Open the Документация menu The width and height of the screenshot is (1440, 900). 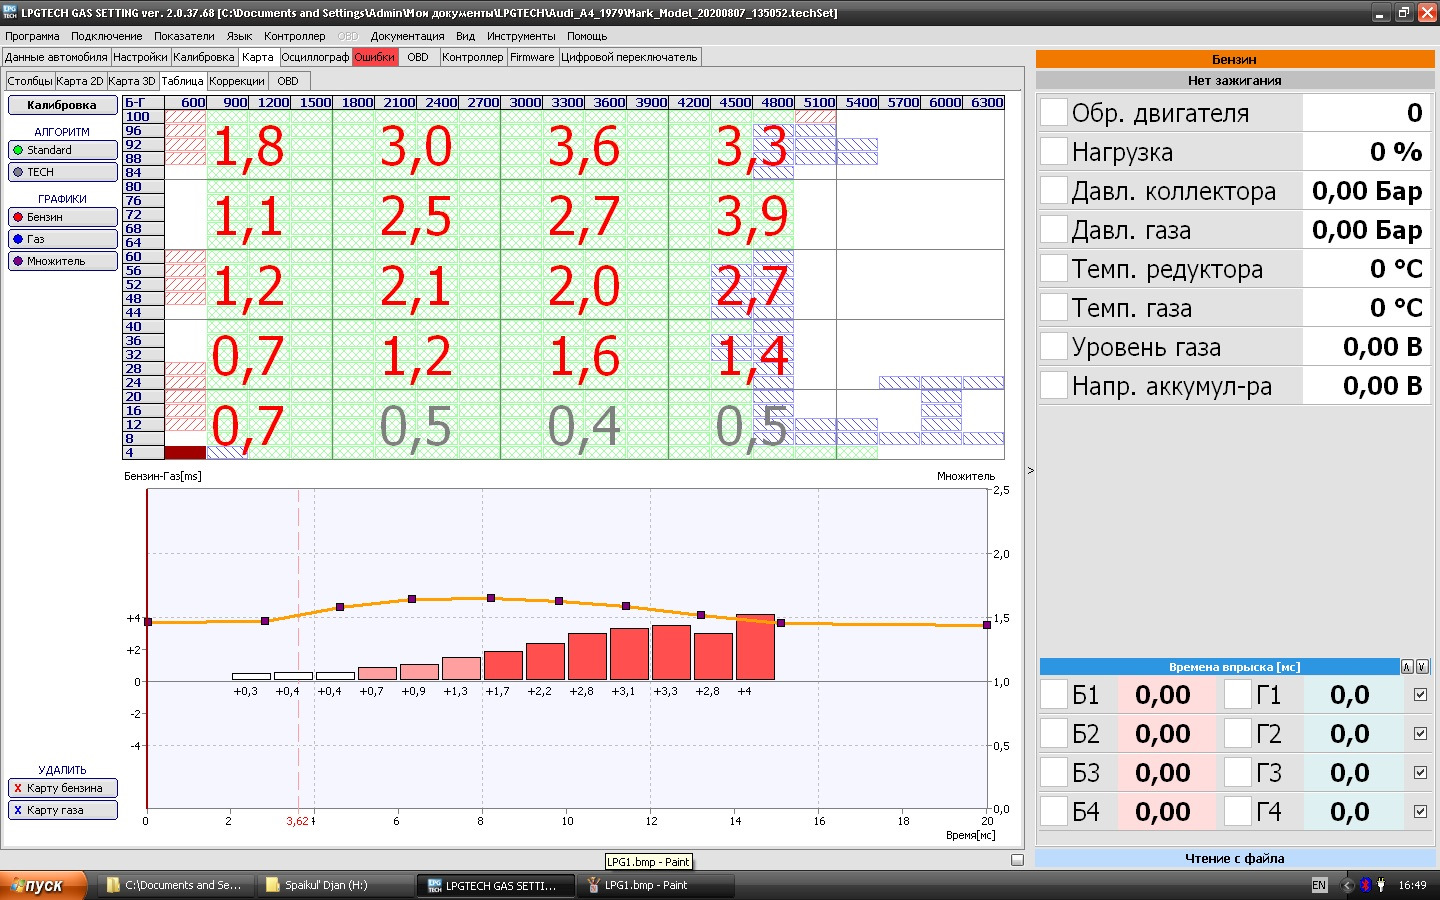[x=407, y=36]
